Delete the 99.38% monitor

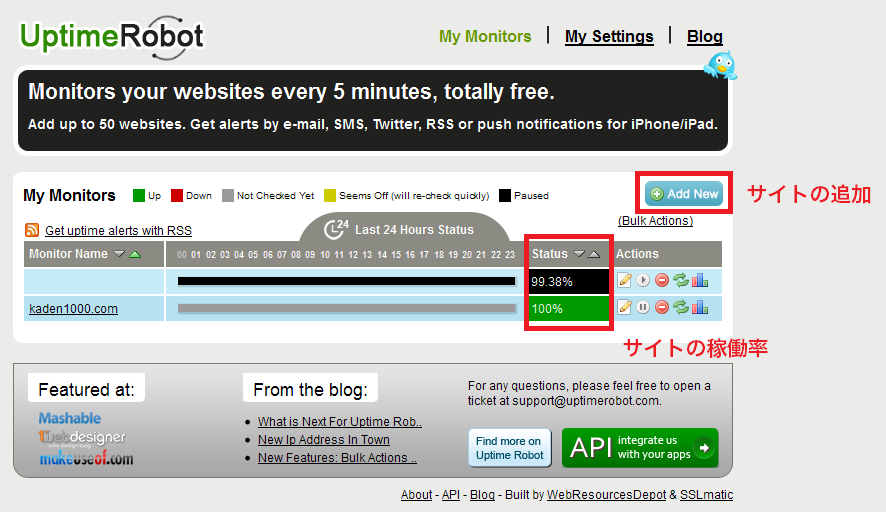point(662,280)
